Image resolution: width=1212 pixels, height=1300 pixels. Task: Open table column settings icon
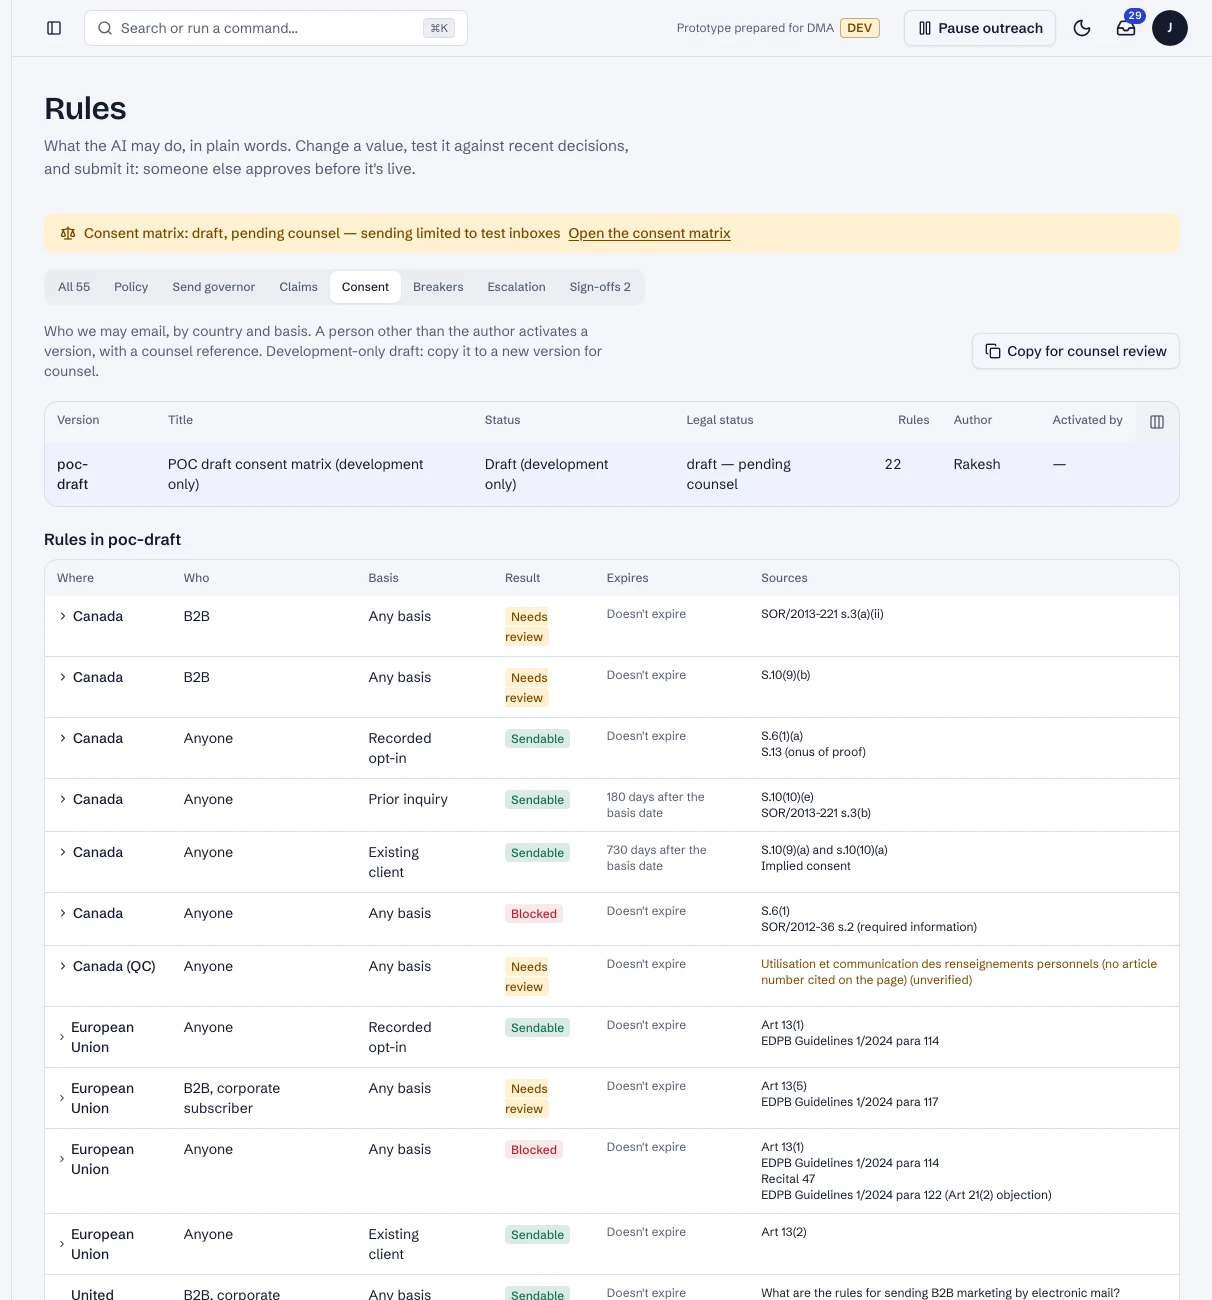[1157, 422]
